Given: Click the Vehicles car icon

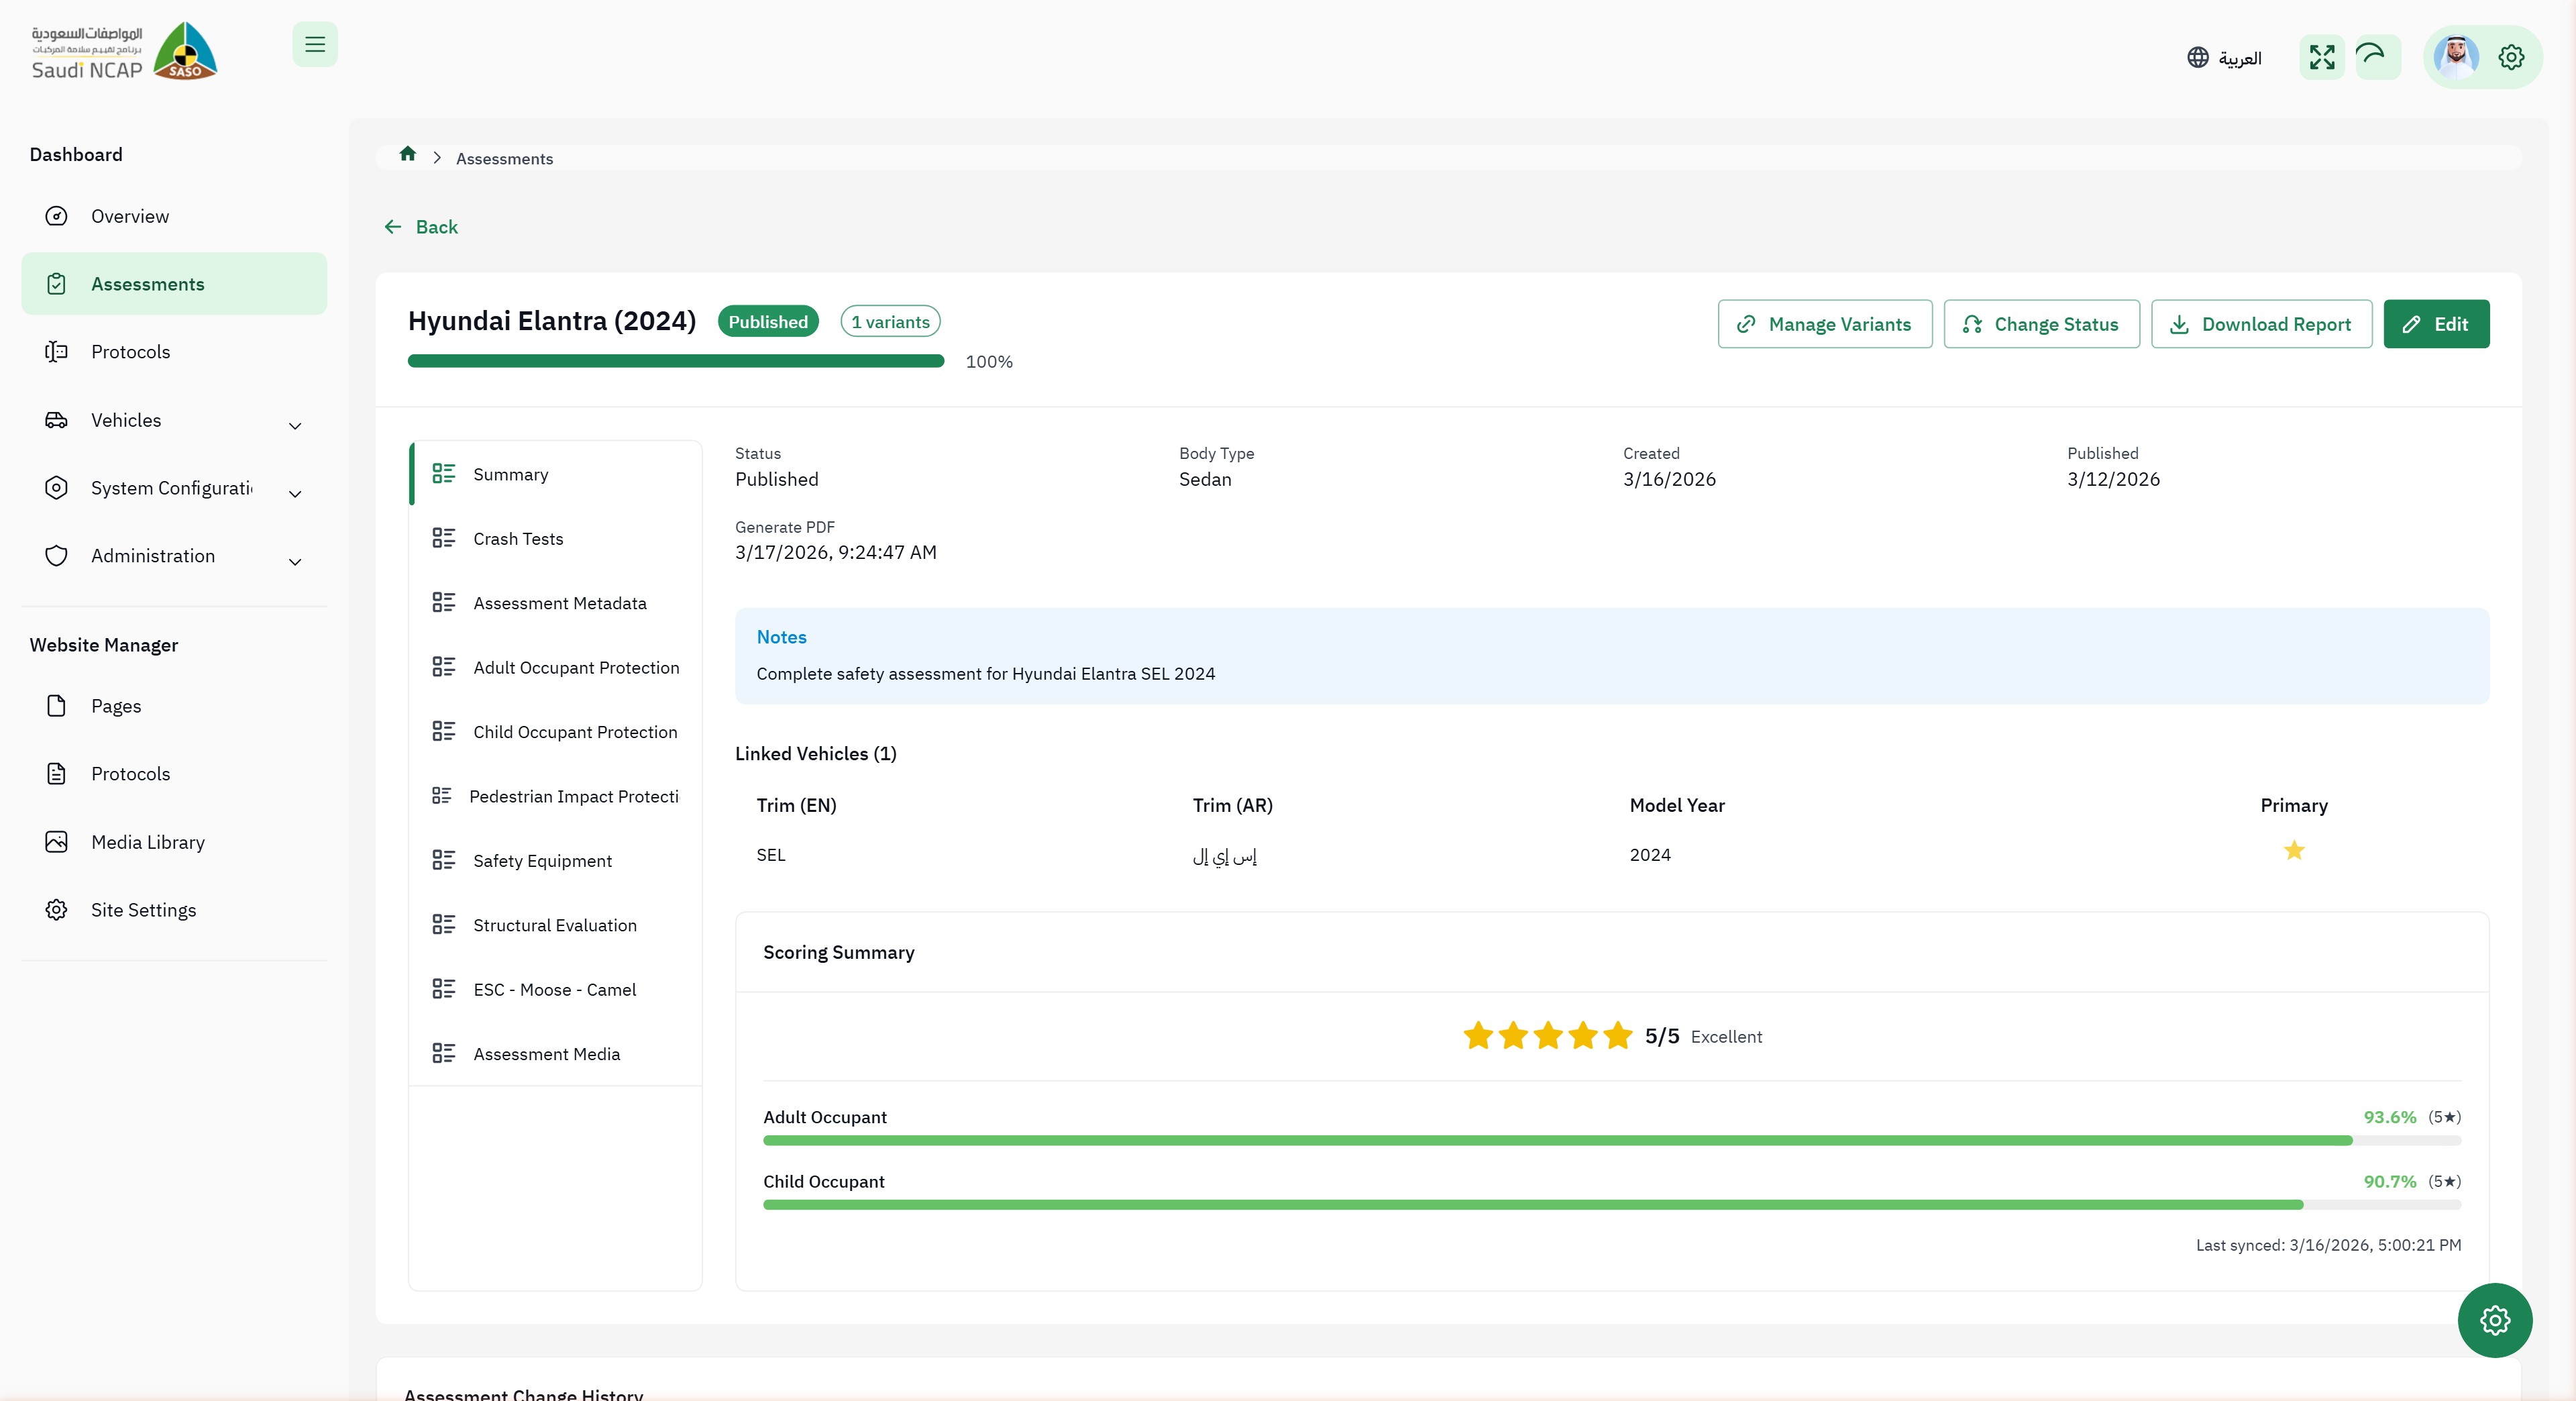Looking at the screenshot, I should tap(56, 420).
